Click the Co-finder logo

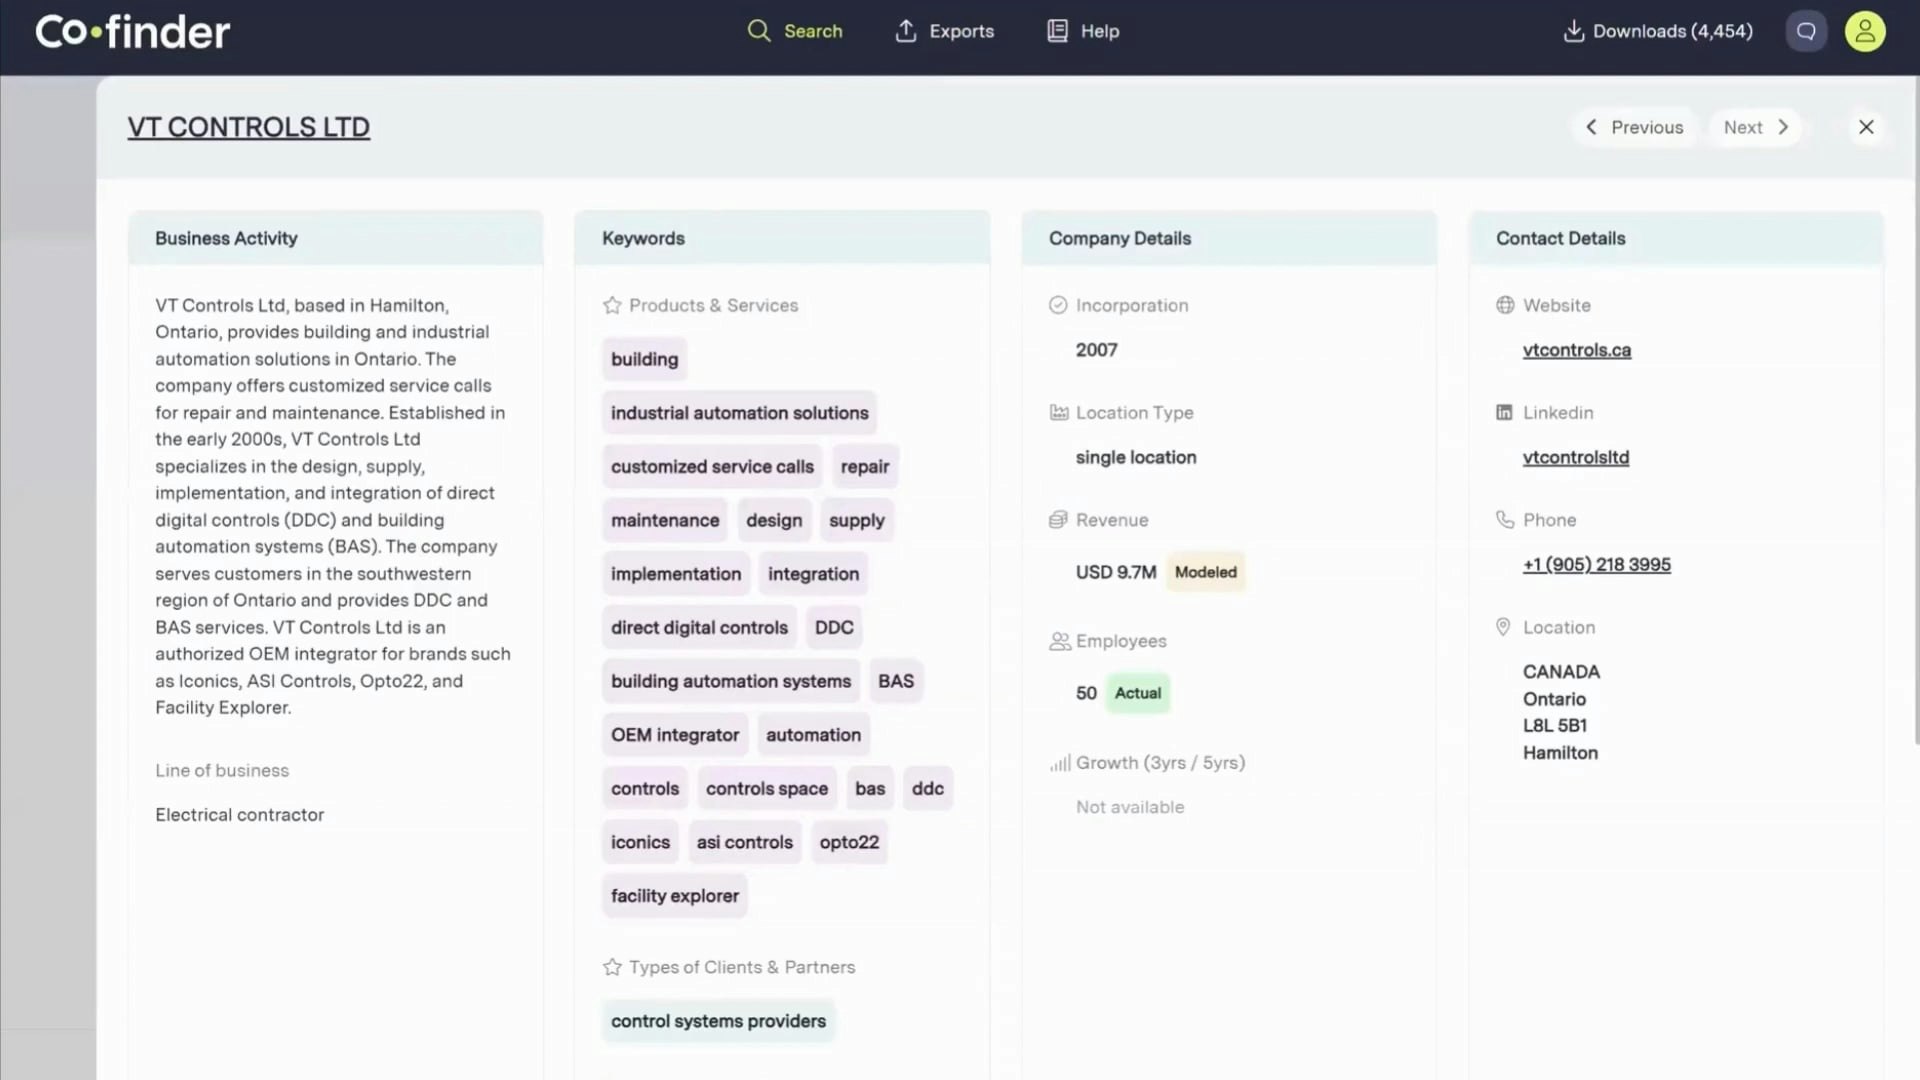tap(132, 31)
